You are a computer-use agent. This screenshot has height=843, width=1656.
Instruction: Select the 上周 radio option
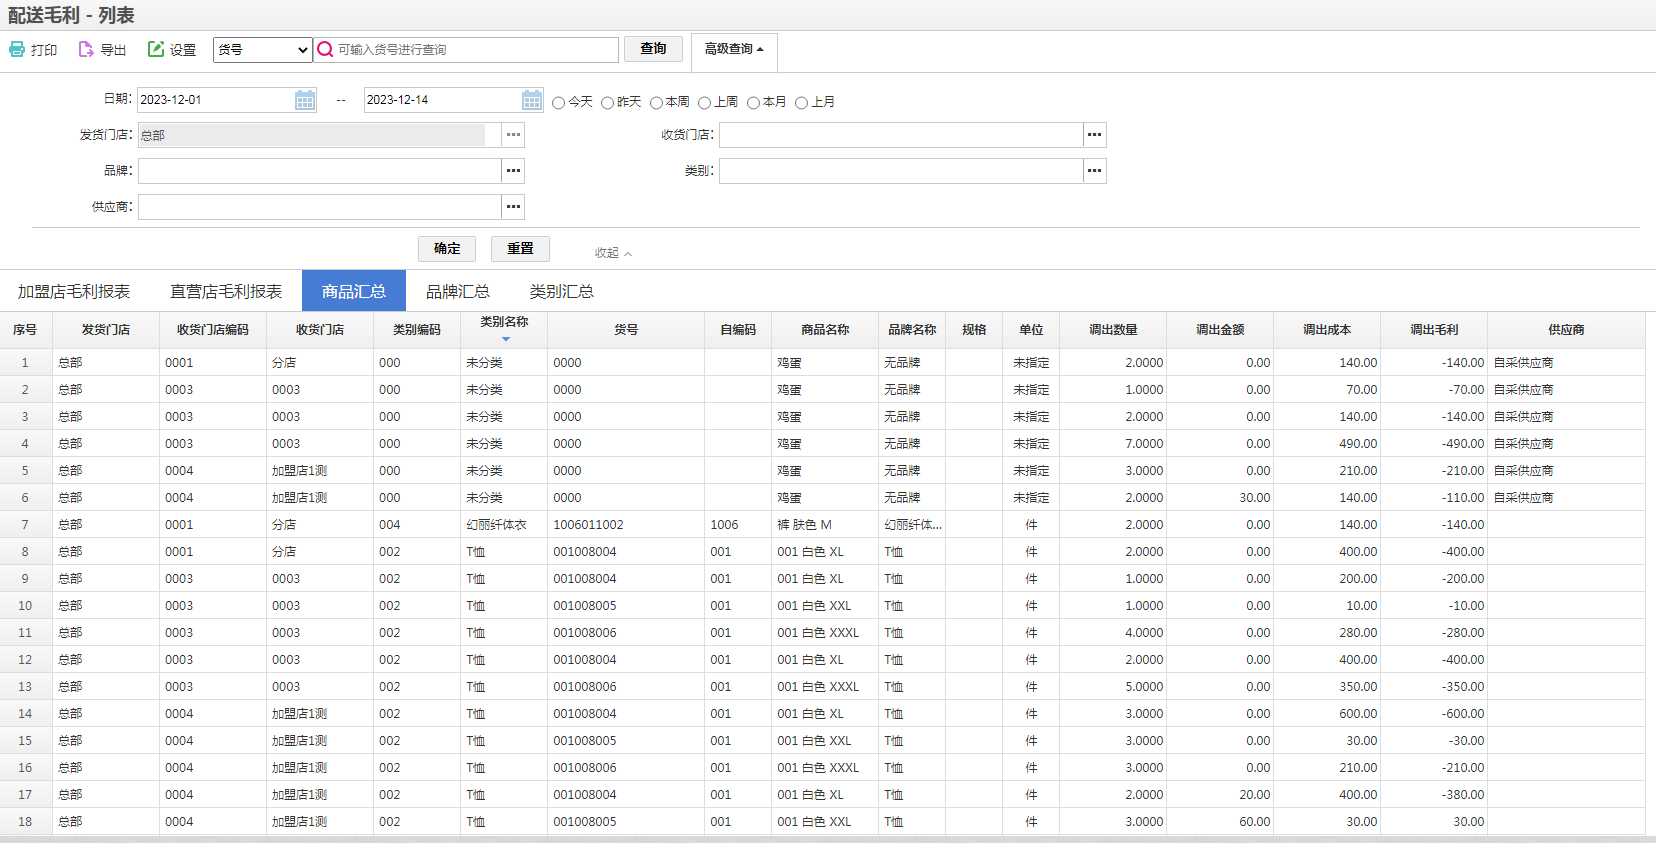click(x=704, y=103)
